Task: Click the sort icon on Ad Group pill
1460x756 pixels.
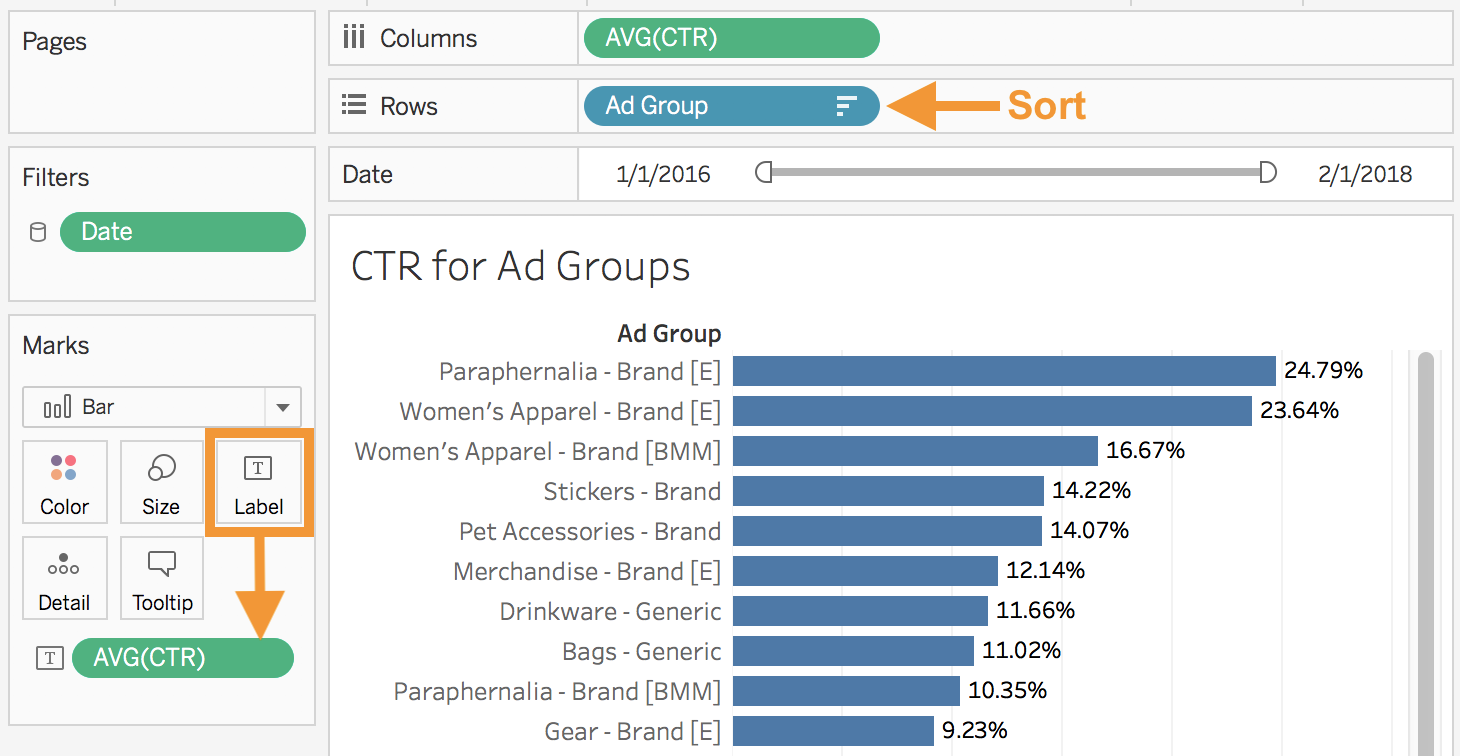Action: 846,106
